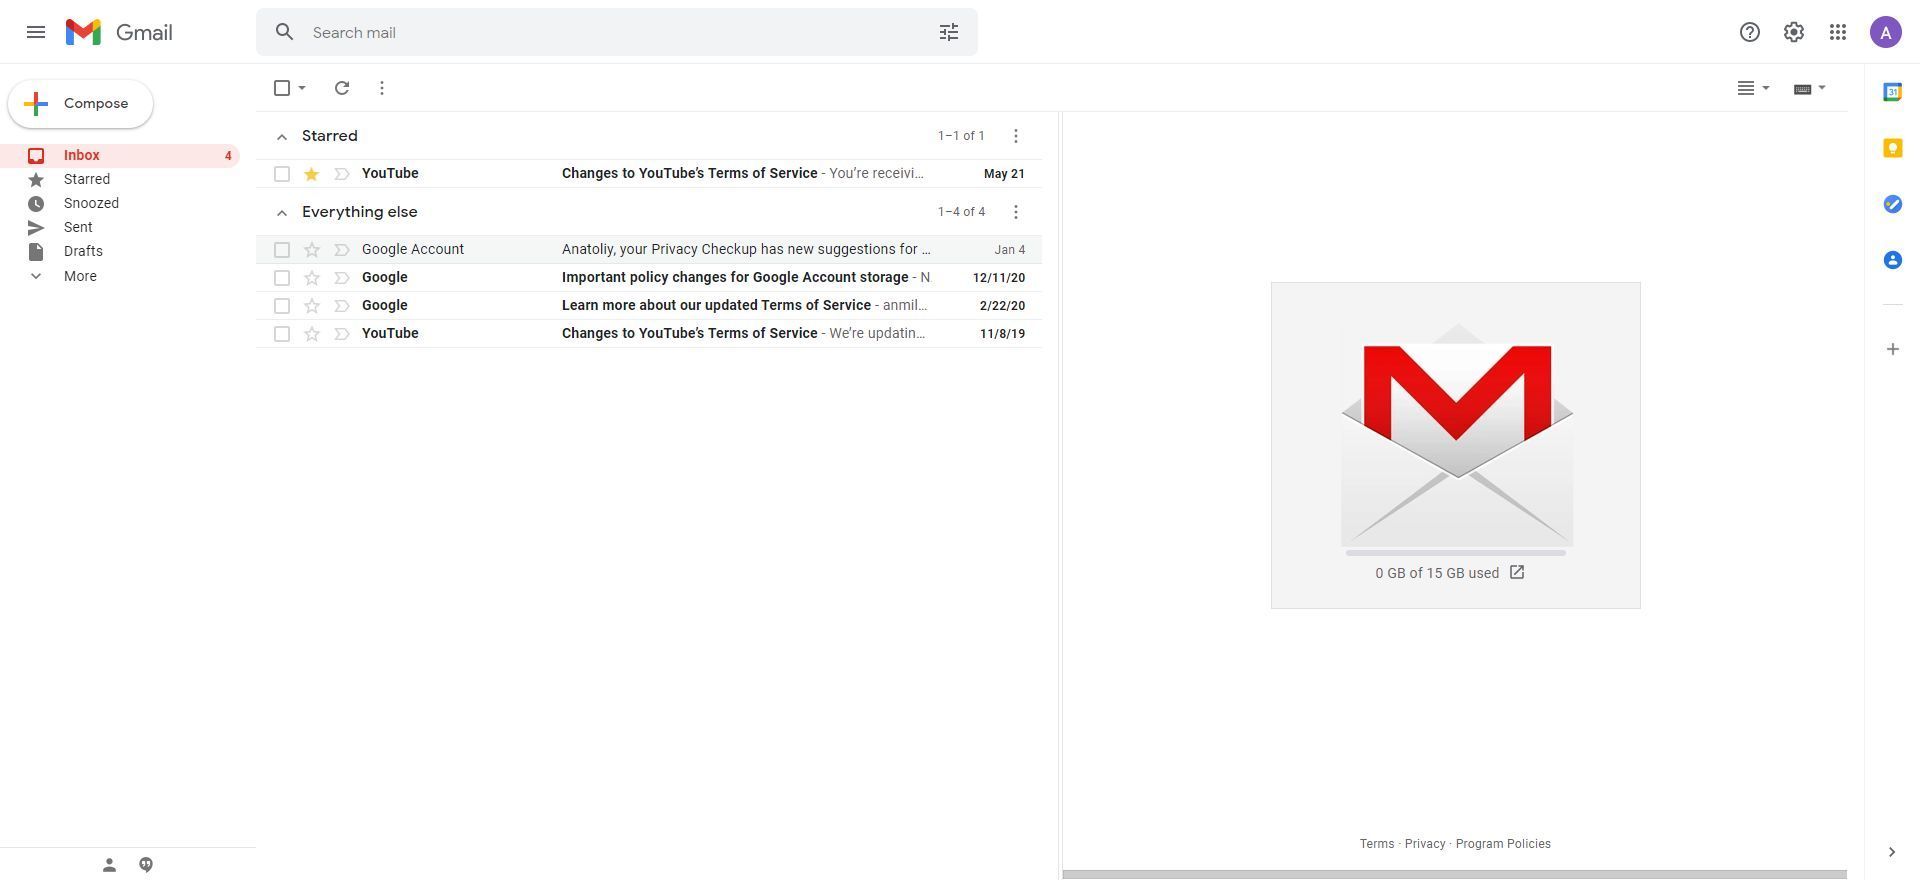Star the Google Account Jan 4 email
1920x880 pixels.
tap(312, 250)
